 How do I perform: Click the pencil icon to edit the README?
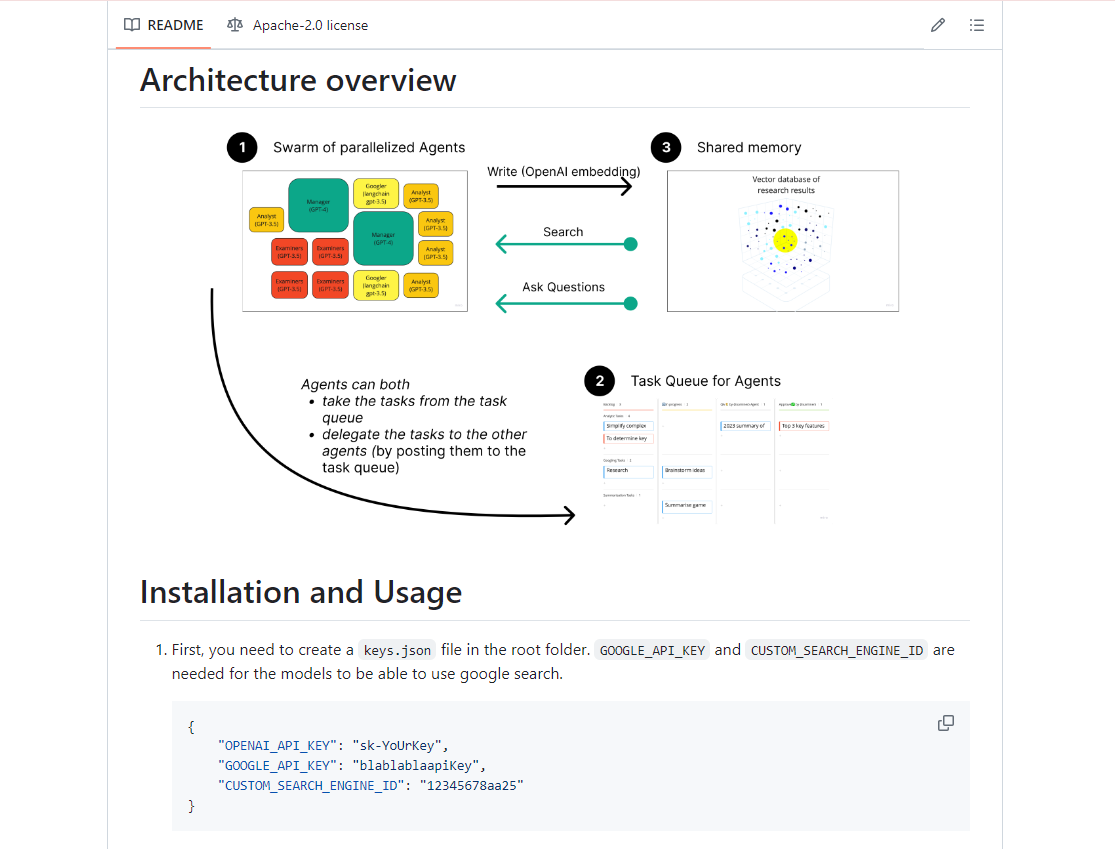coord(937,25)
